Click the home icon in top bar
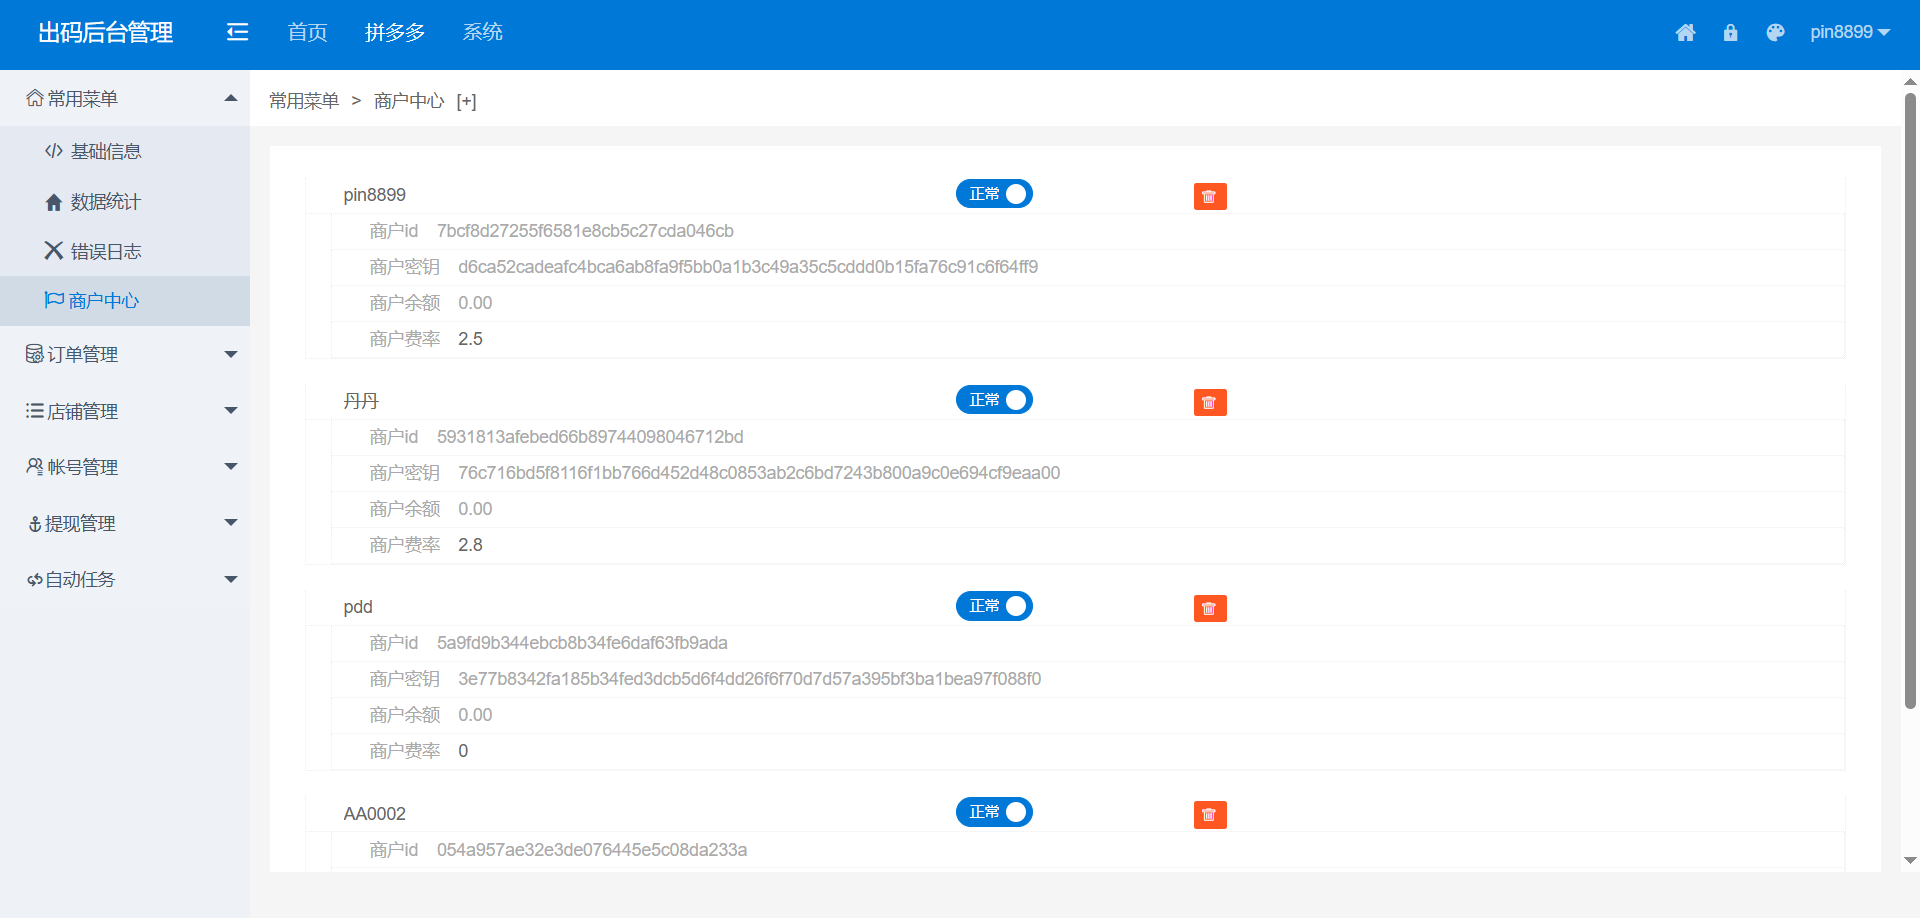This screenshot has height=918, width=1920. pos(1685,33)
